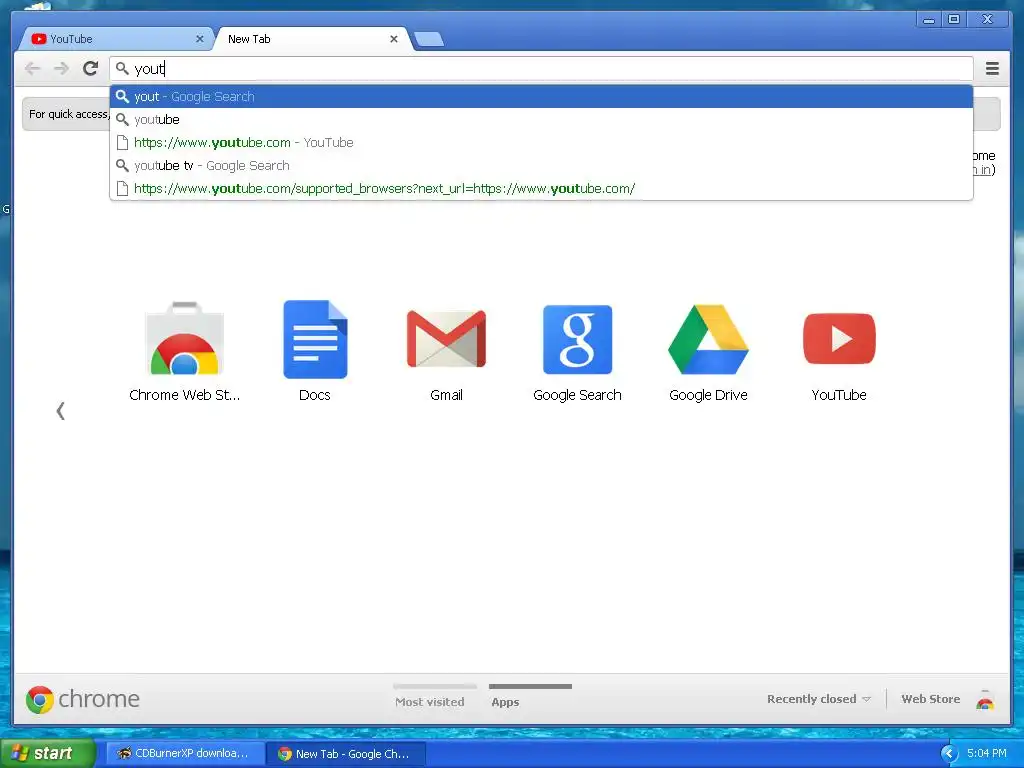Screen dimensions: 1024x768
Task: Expand the Recently closed dropdown
Action: (819, 699)
